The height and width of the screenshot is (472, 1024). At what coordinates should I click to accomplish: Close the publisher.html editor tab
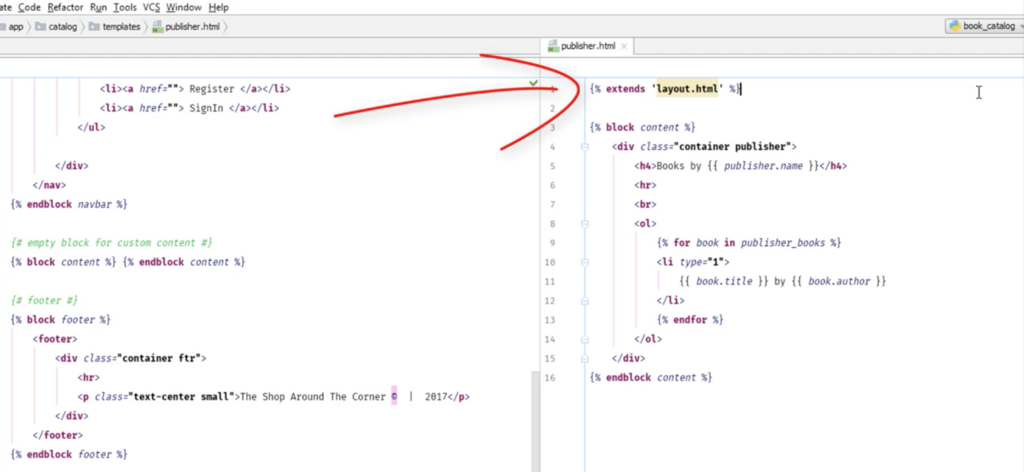624,46
